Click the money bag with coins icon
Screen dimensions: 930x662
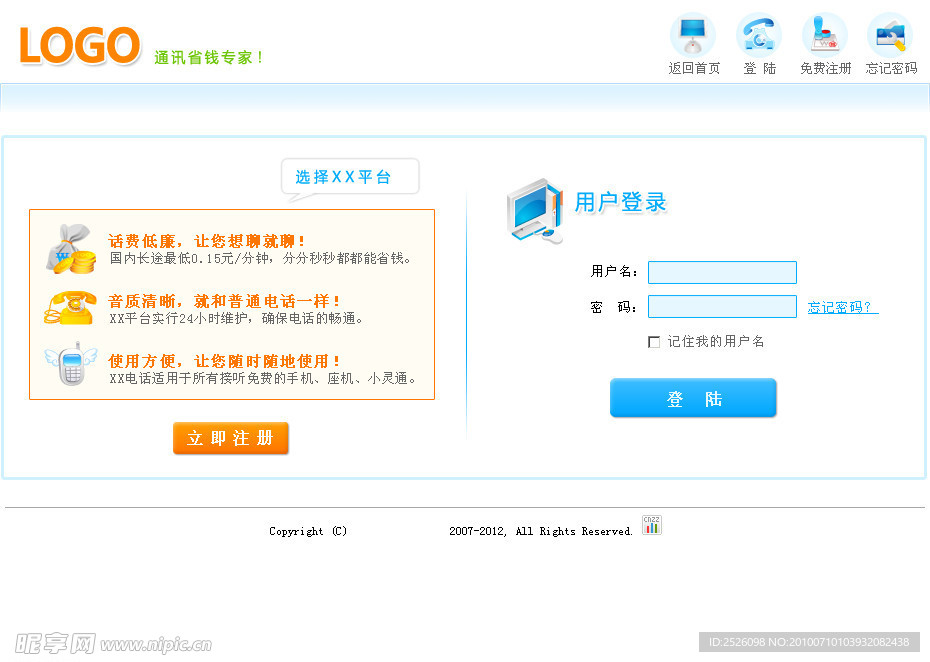coord(69,249)
